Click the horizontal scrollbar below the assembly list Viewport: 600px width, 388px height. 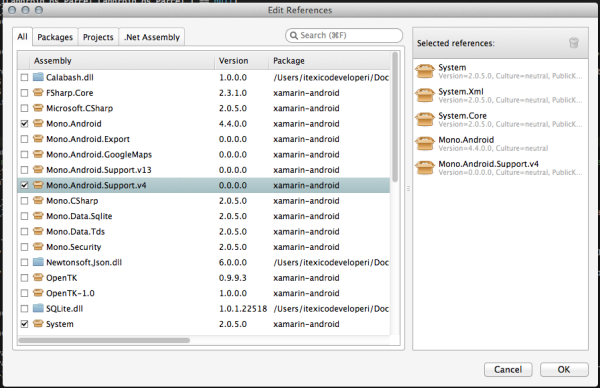104,340
